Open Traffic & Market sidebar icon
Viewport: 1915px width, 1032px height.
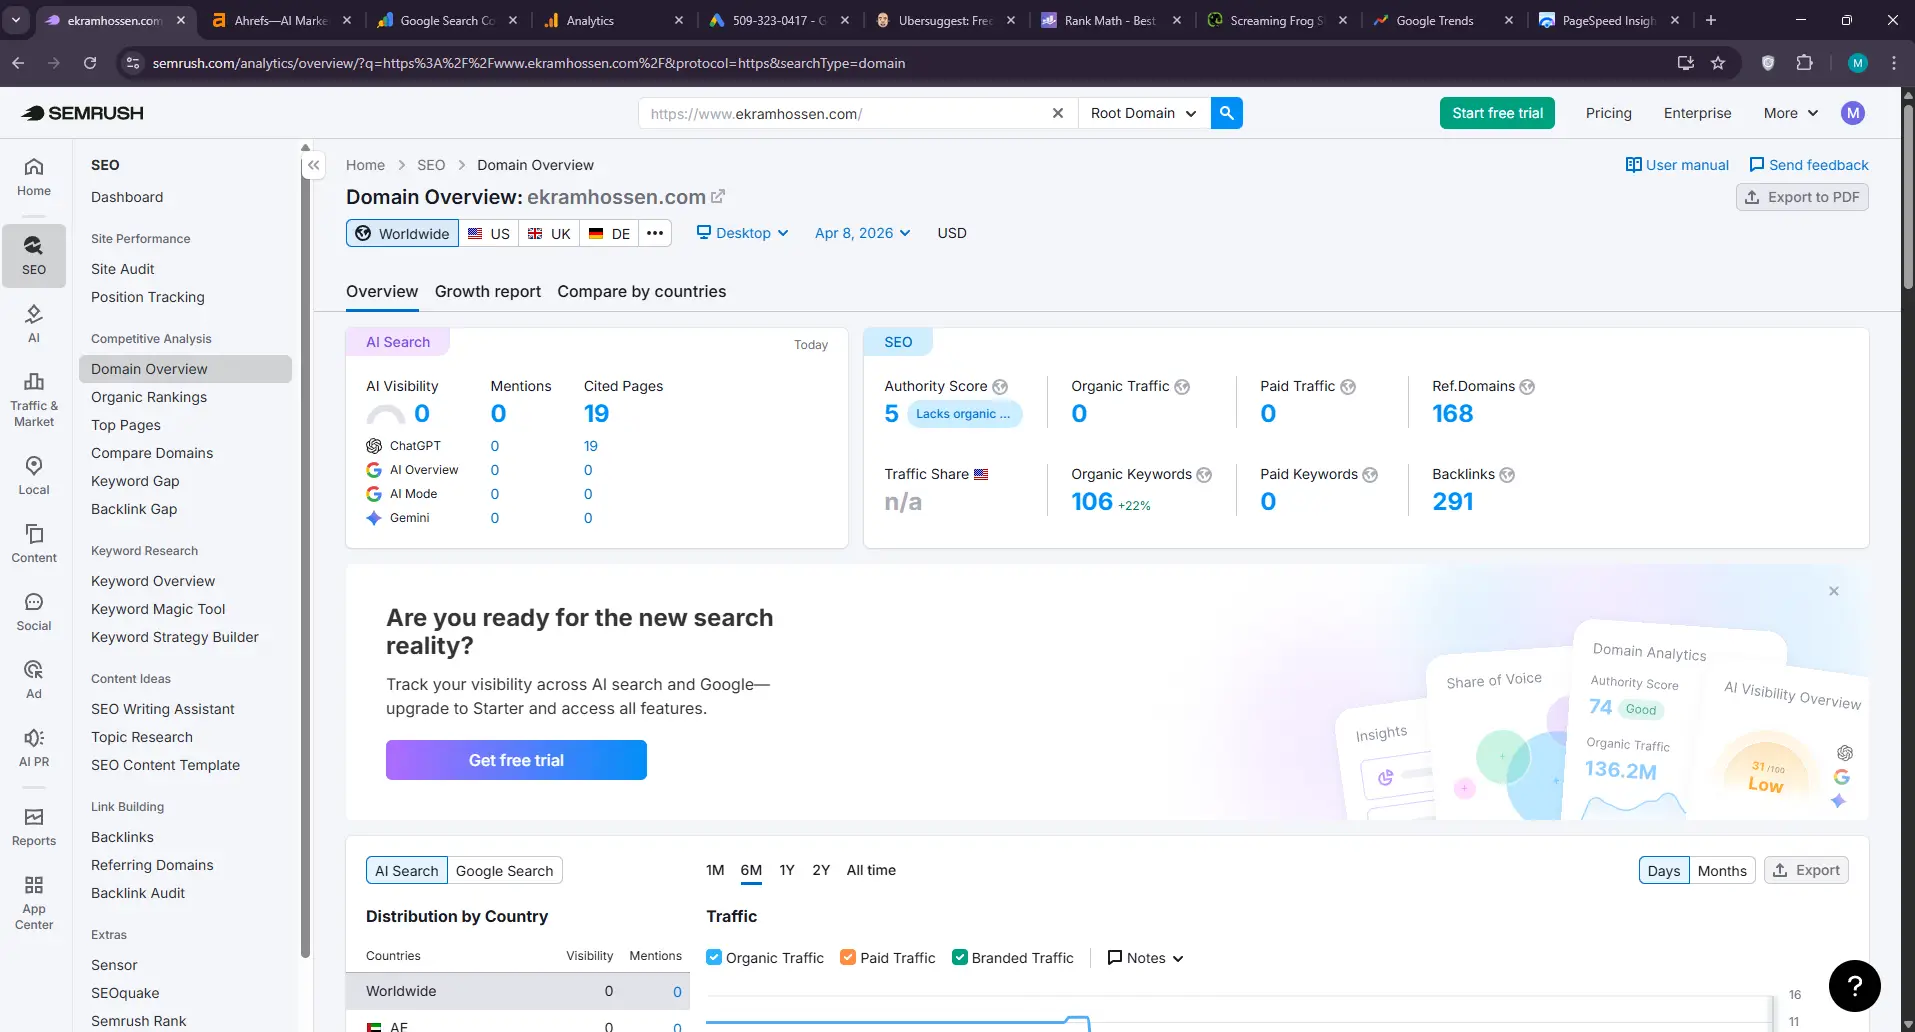click(34, 399)
